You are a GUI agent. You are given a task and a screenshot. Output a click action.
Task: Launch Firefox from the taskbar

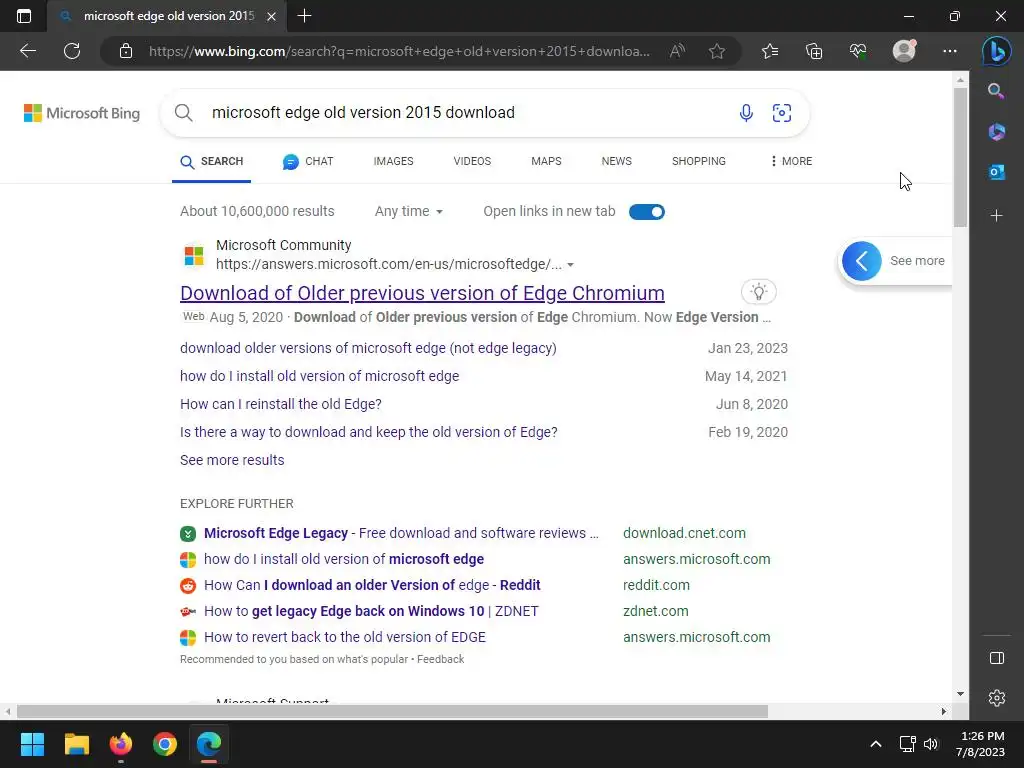click(x=121, y=744)
